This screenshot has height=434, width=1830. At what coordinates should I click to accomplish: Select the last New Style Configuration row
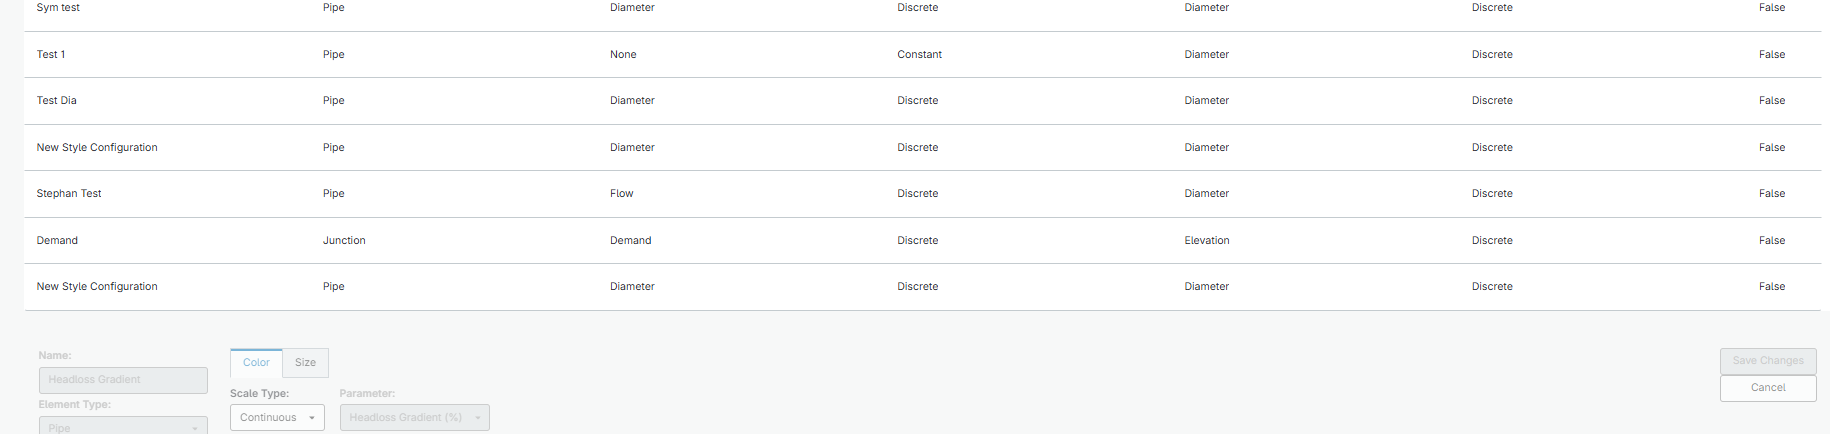click(97, 287)
